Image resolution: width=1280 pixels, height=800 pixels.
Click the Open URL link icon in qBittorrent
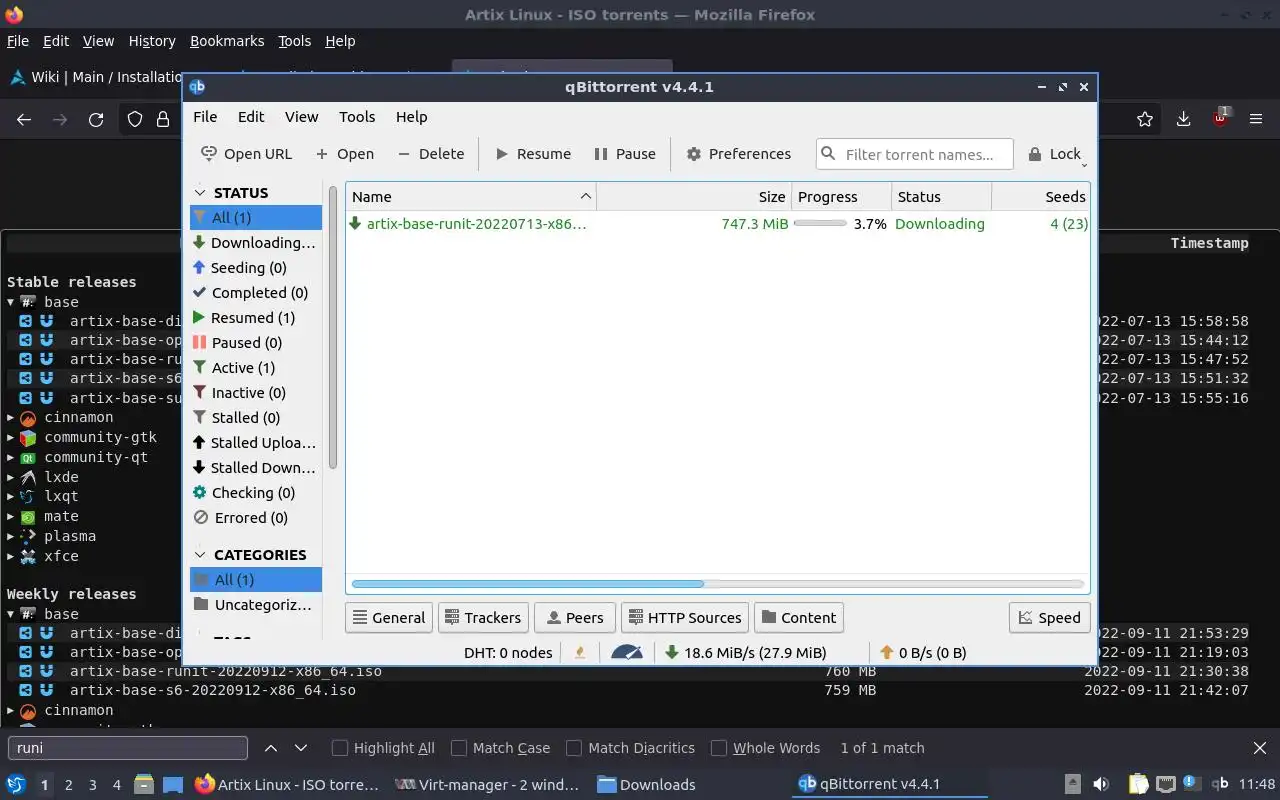208,154
